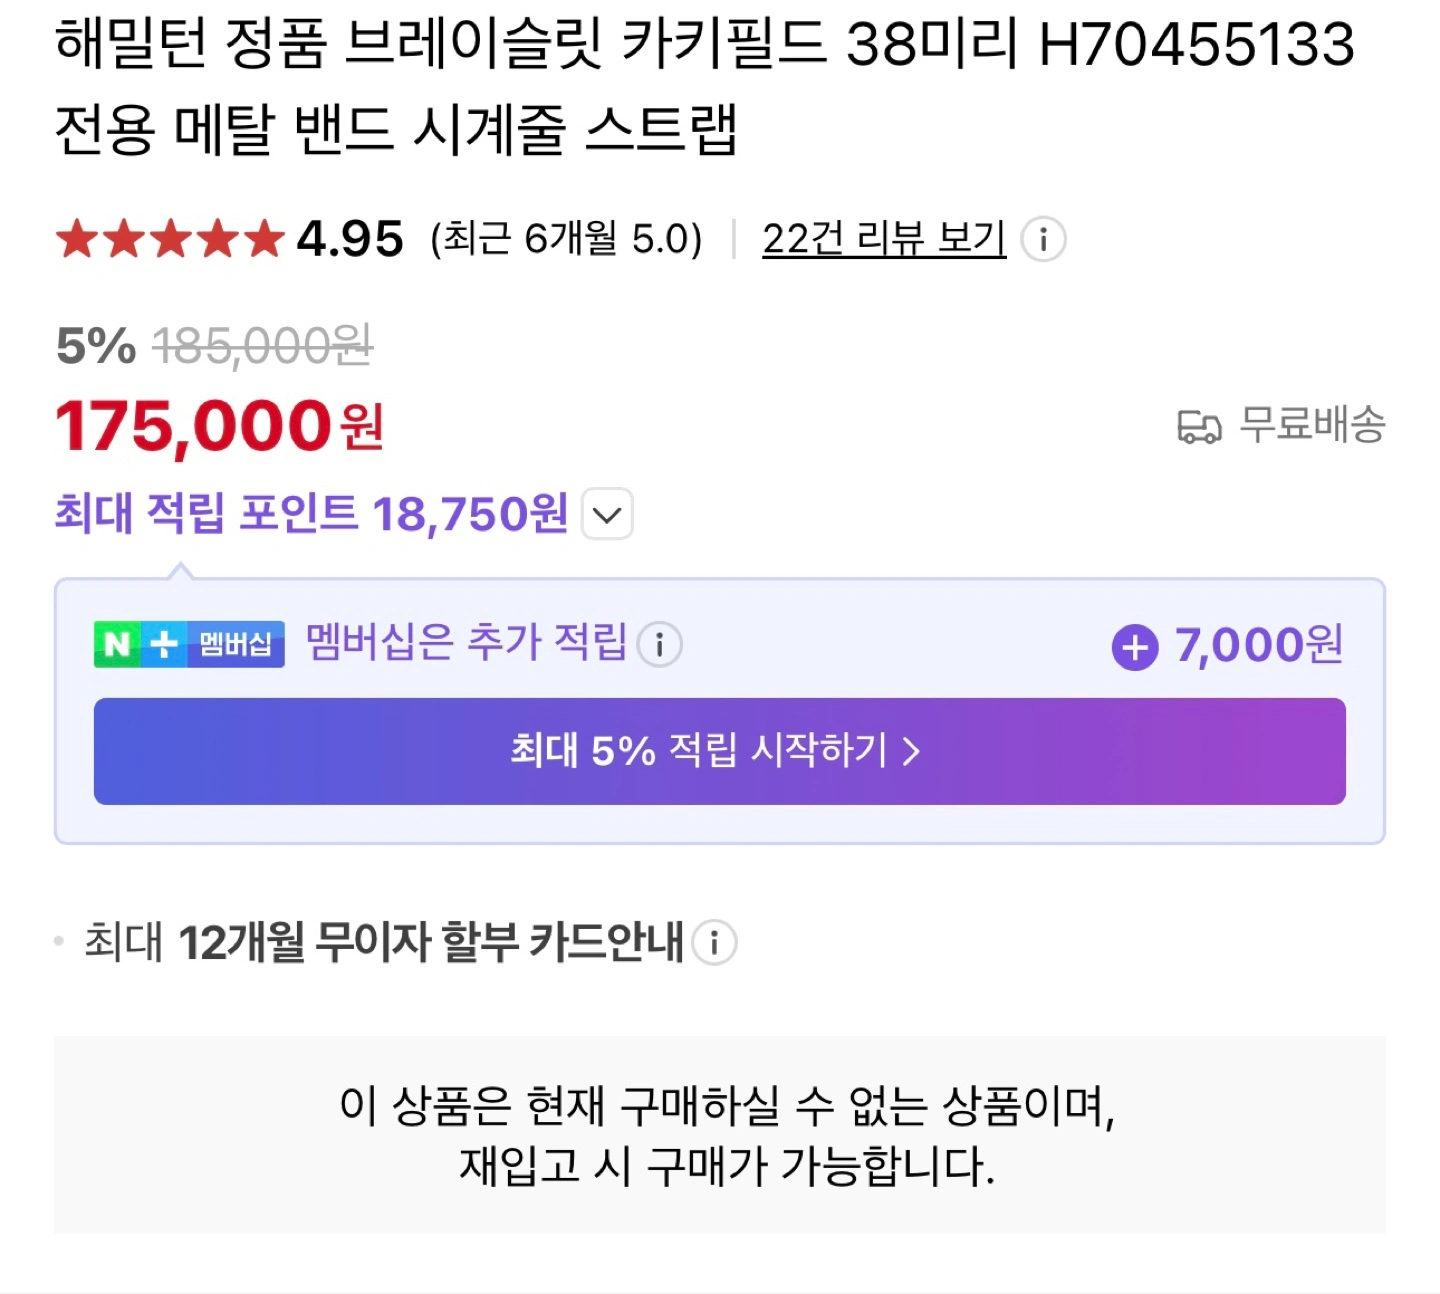Open 12개월 무이자 할부 카드안내 text
Image resolution: width=1440 pixels, height=1294 pixels.
[x=431, y=942]
